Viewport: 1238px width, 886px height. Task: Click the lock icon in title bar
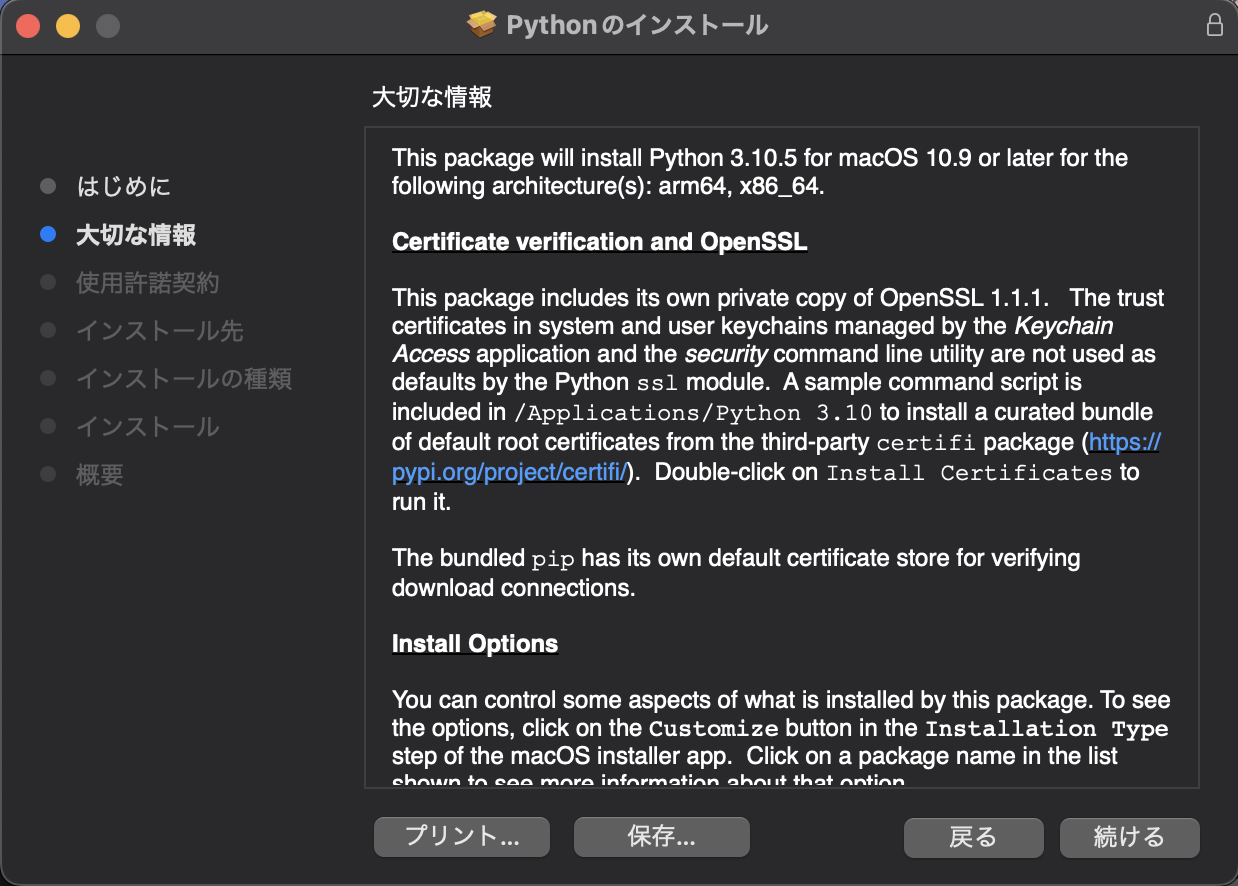1214,25
